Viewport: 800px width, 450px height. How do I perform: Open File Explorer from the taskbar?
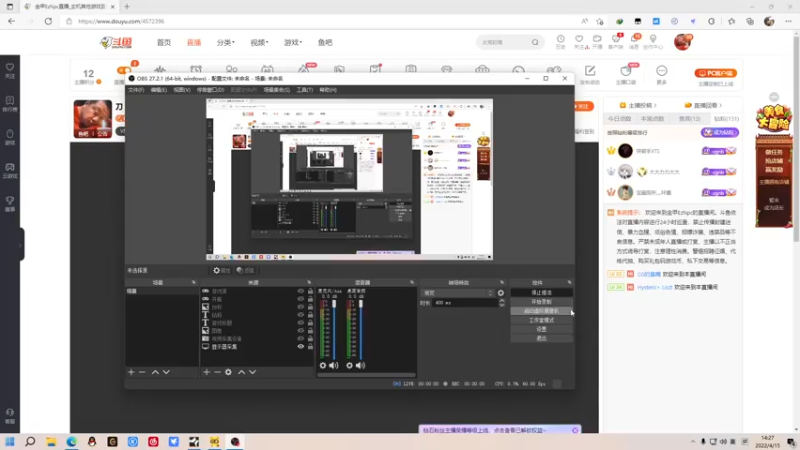click(51, 441)
